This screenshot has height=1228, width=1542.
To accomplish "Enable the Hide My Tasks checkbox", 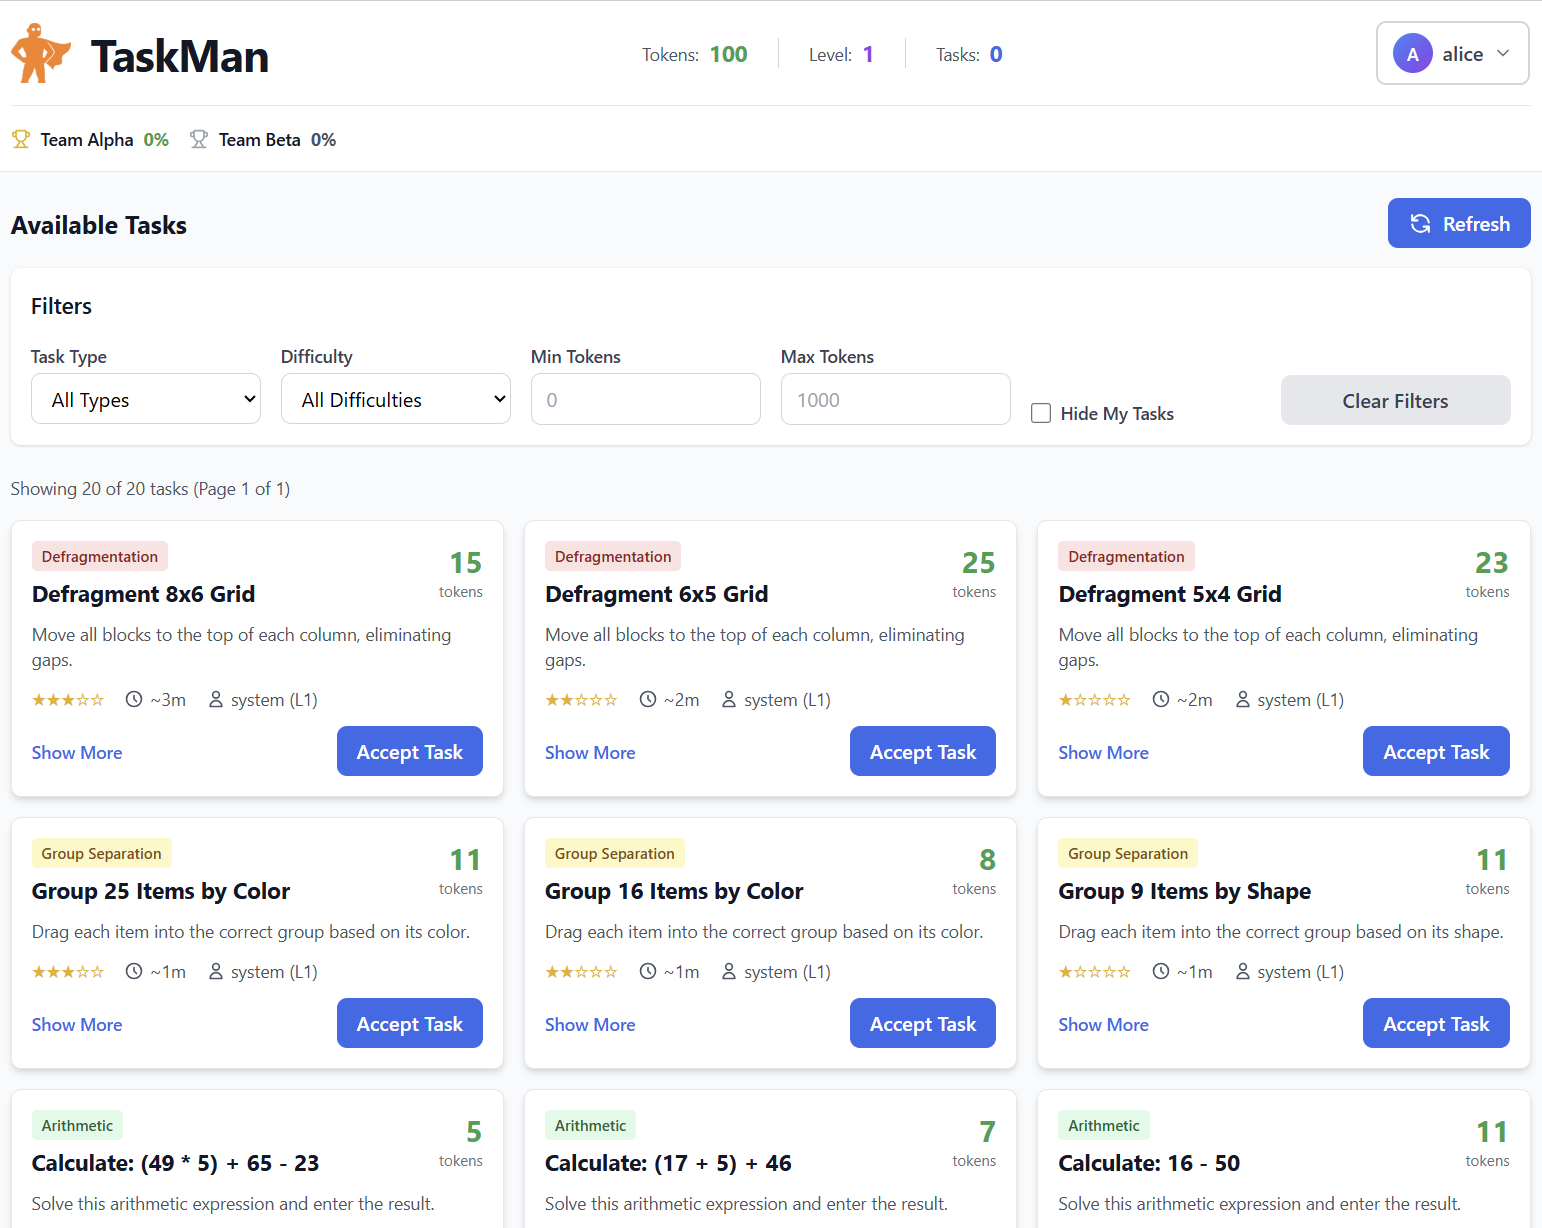I will pyautogui.click(x=1041, y=413).
